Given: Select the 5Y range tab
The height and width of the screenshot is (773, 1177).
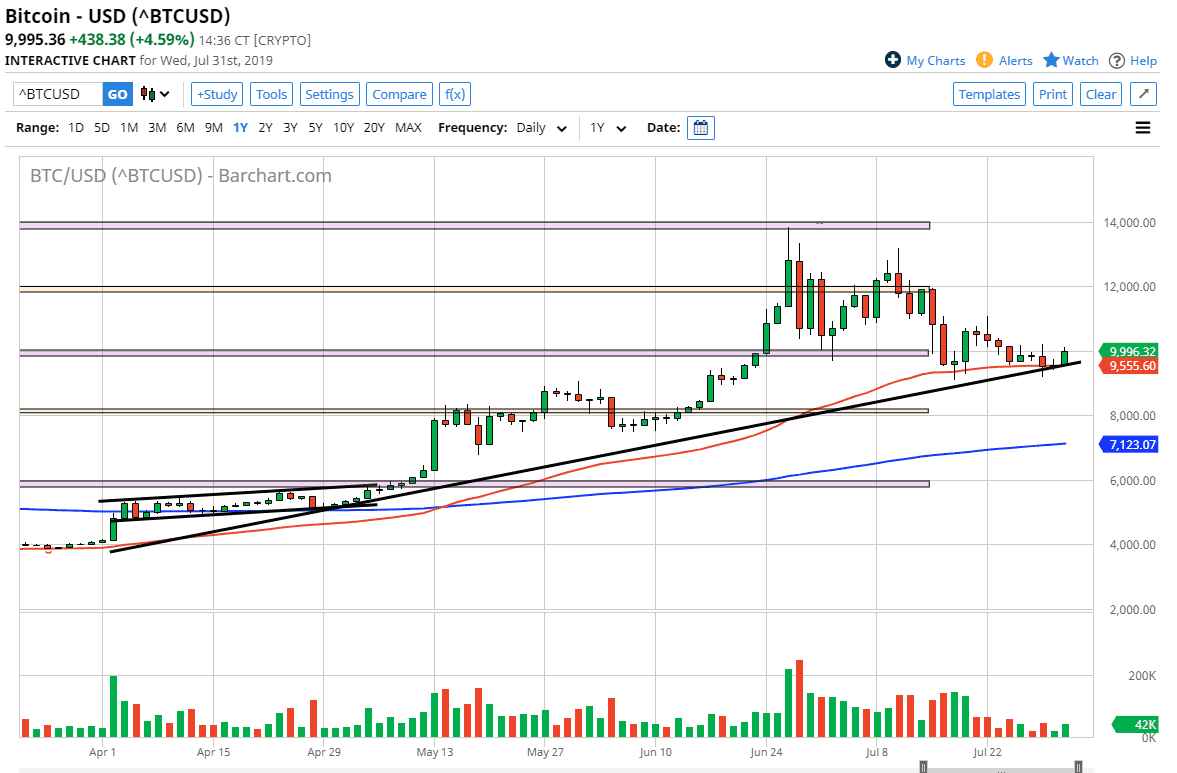Looking at the screenshot, I should tap(314, 128).
